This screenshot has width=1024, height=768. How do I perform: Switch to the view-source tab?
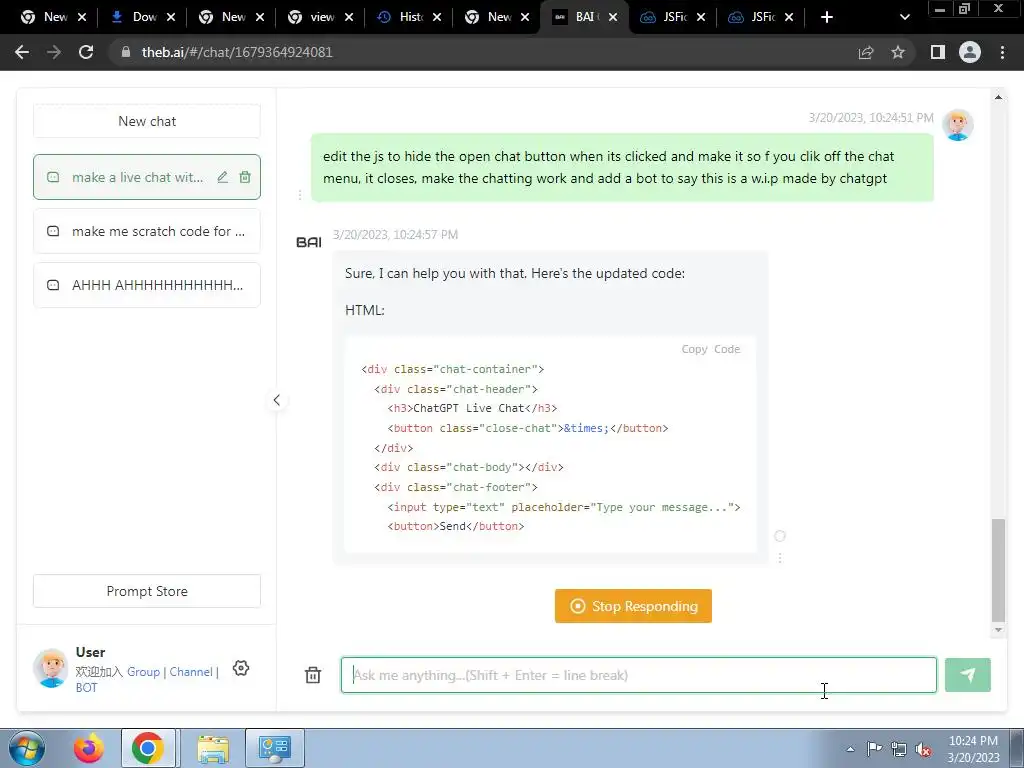pos(313,17)
